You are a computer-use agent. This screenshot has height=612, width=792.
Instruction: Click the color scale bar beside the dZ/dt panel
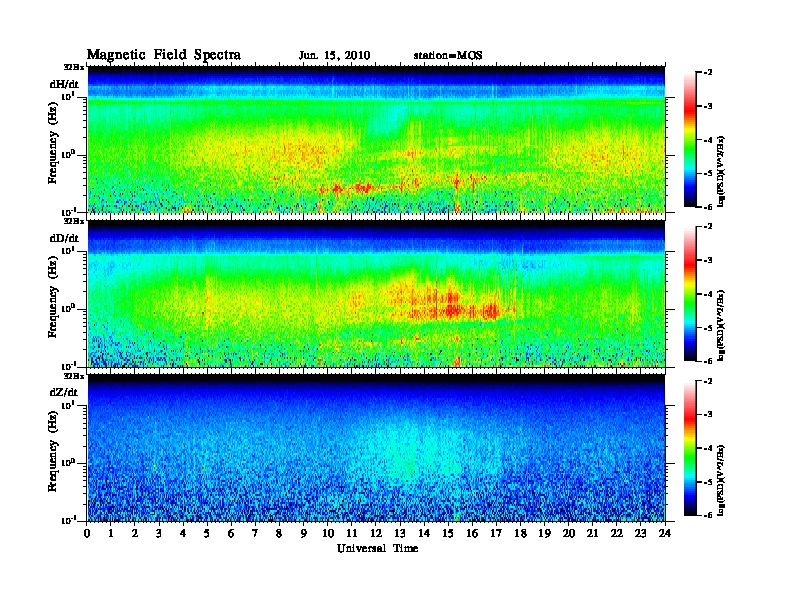coord(690,448)
